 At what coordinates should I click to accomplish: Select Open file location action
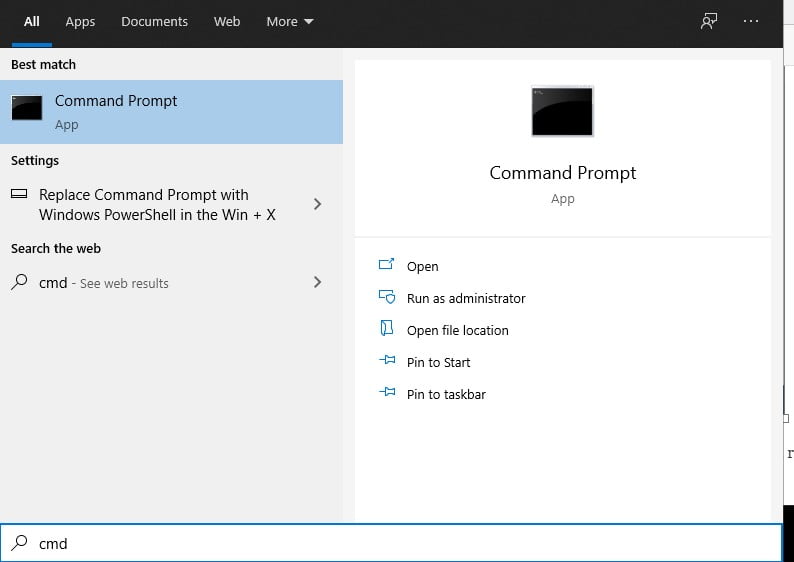tap(457, 330)
